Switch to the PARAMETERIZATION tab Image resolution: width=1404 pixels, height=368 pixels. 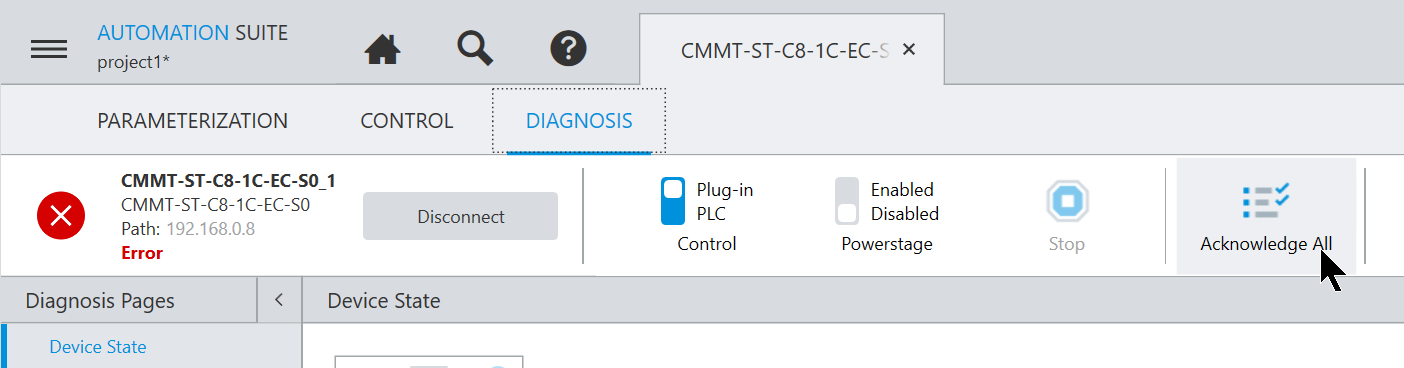192,121
